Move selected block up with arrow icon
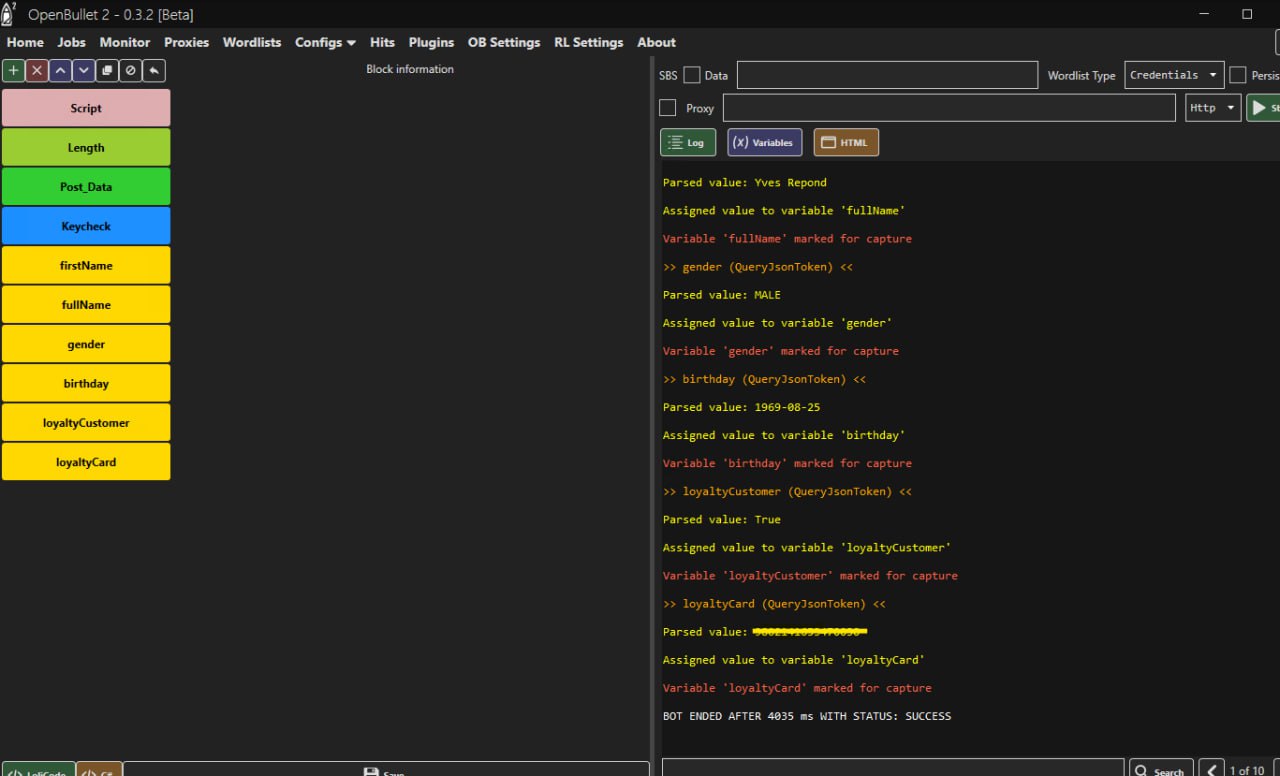 [x=60, y=70]
